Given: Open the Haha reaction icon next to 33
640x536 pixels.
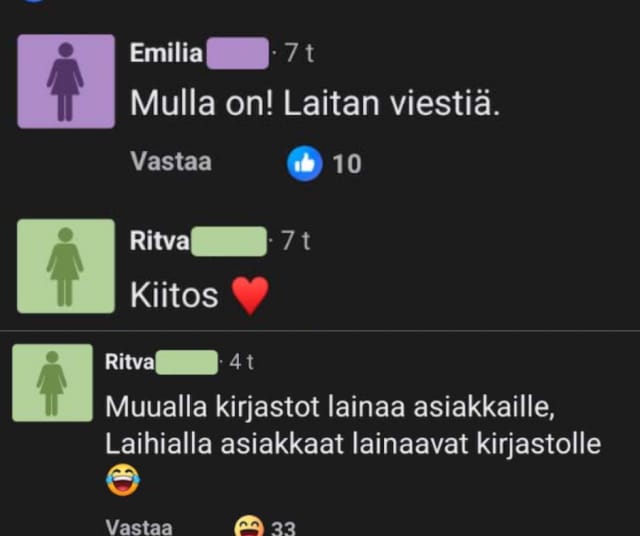Looking at the screenshot, I should tap(249, 526).
